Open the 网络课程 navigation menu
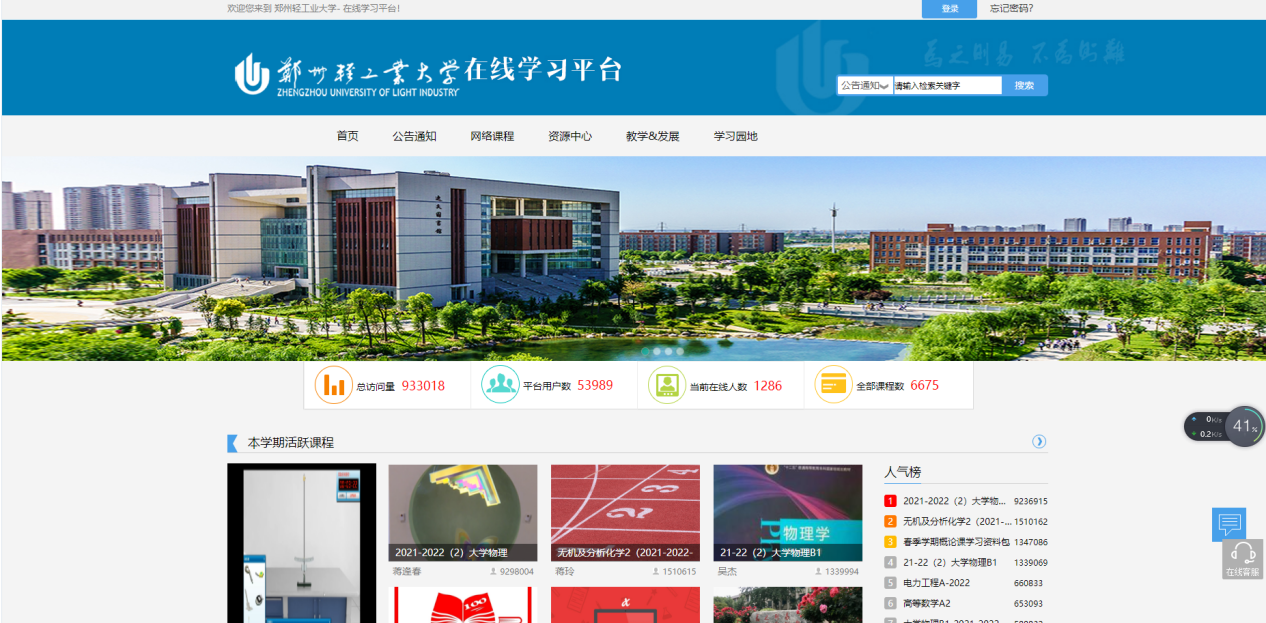Image resolution: width=1266 pixels, height=623 pixels. pos(492,136)
